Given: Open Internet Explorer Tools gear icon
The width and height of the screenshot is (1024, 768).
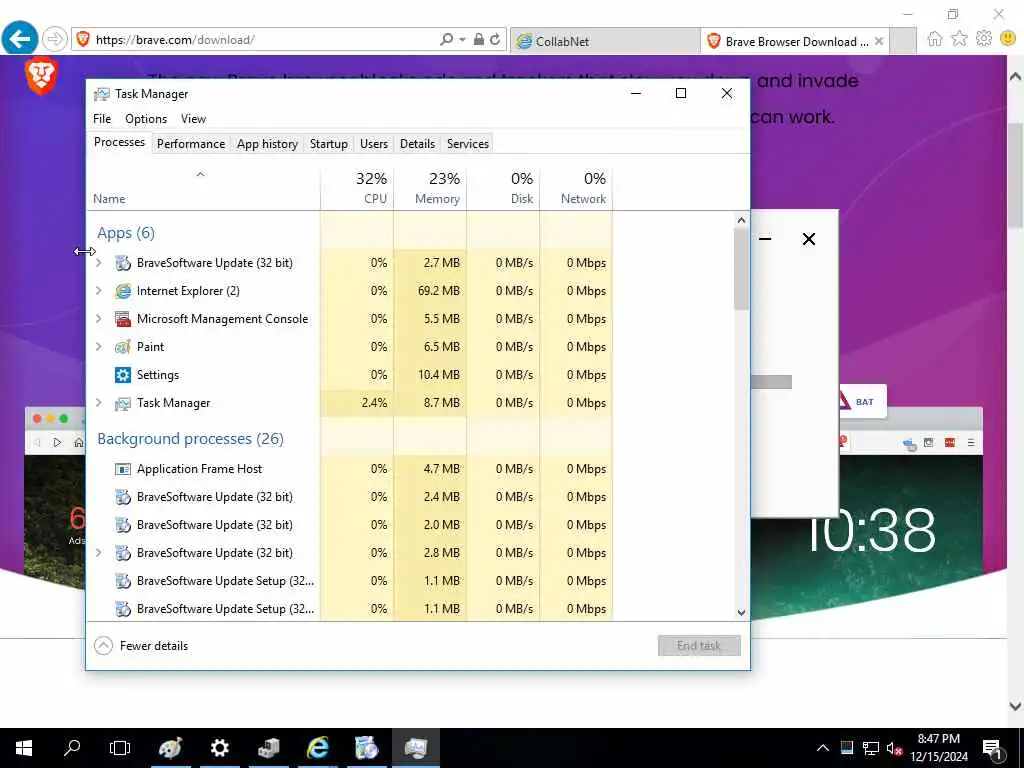Looking at the screenshot, I should coord(984,39).
